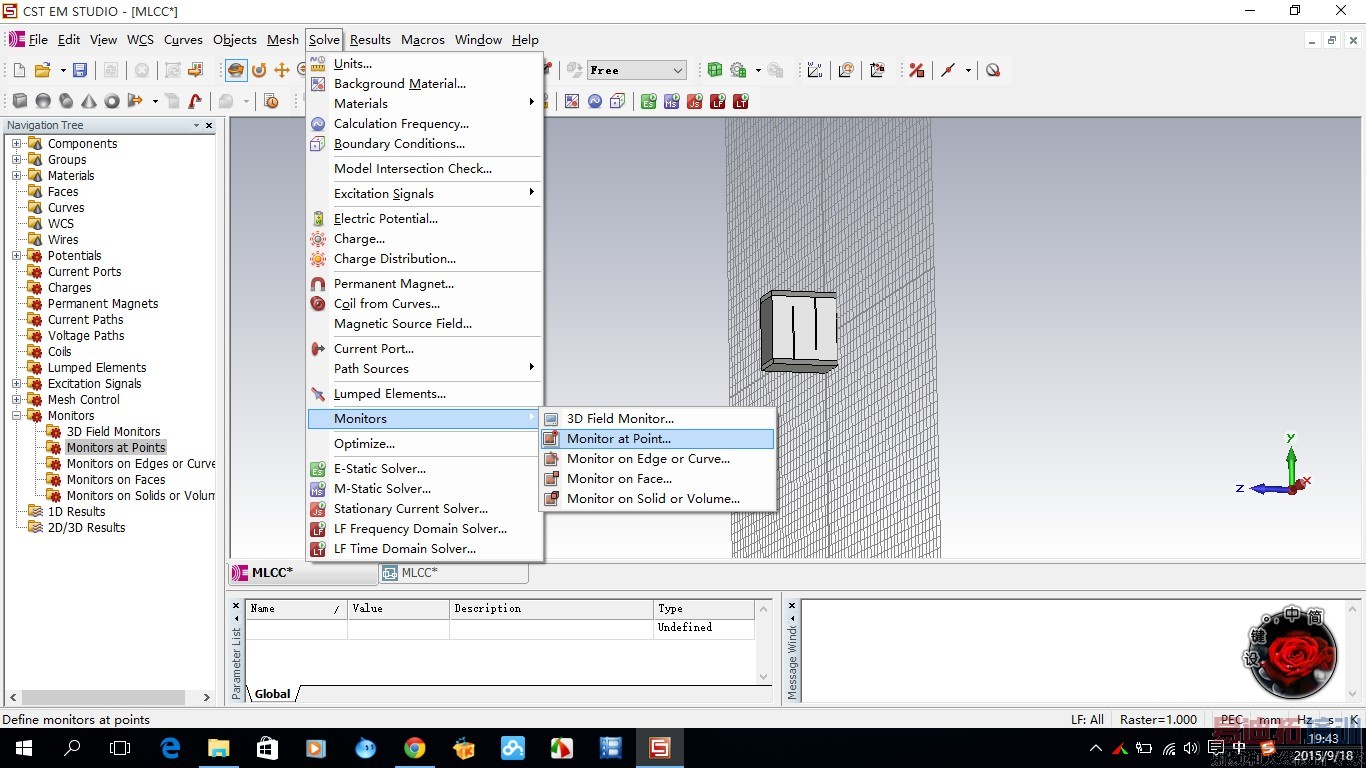Click the pick point line tool icon
1366x768 pixels.
(949, 70)
